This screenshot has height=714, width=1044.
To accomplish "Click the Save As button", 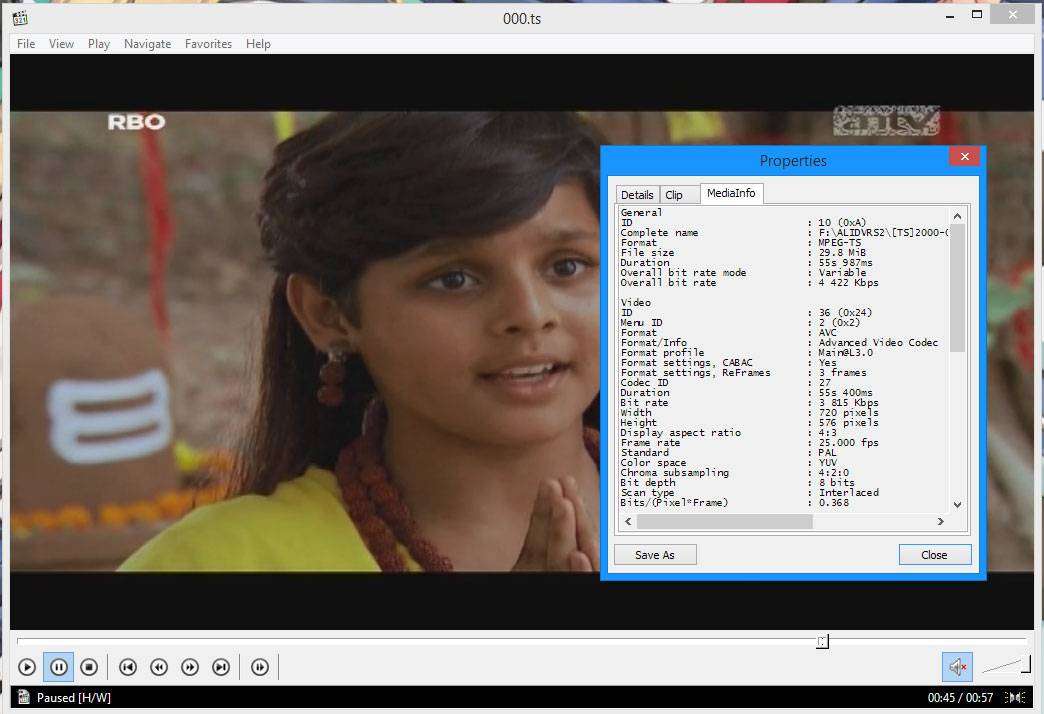I will [x=655, y=555].
